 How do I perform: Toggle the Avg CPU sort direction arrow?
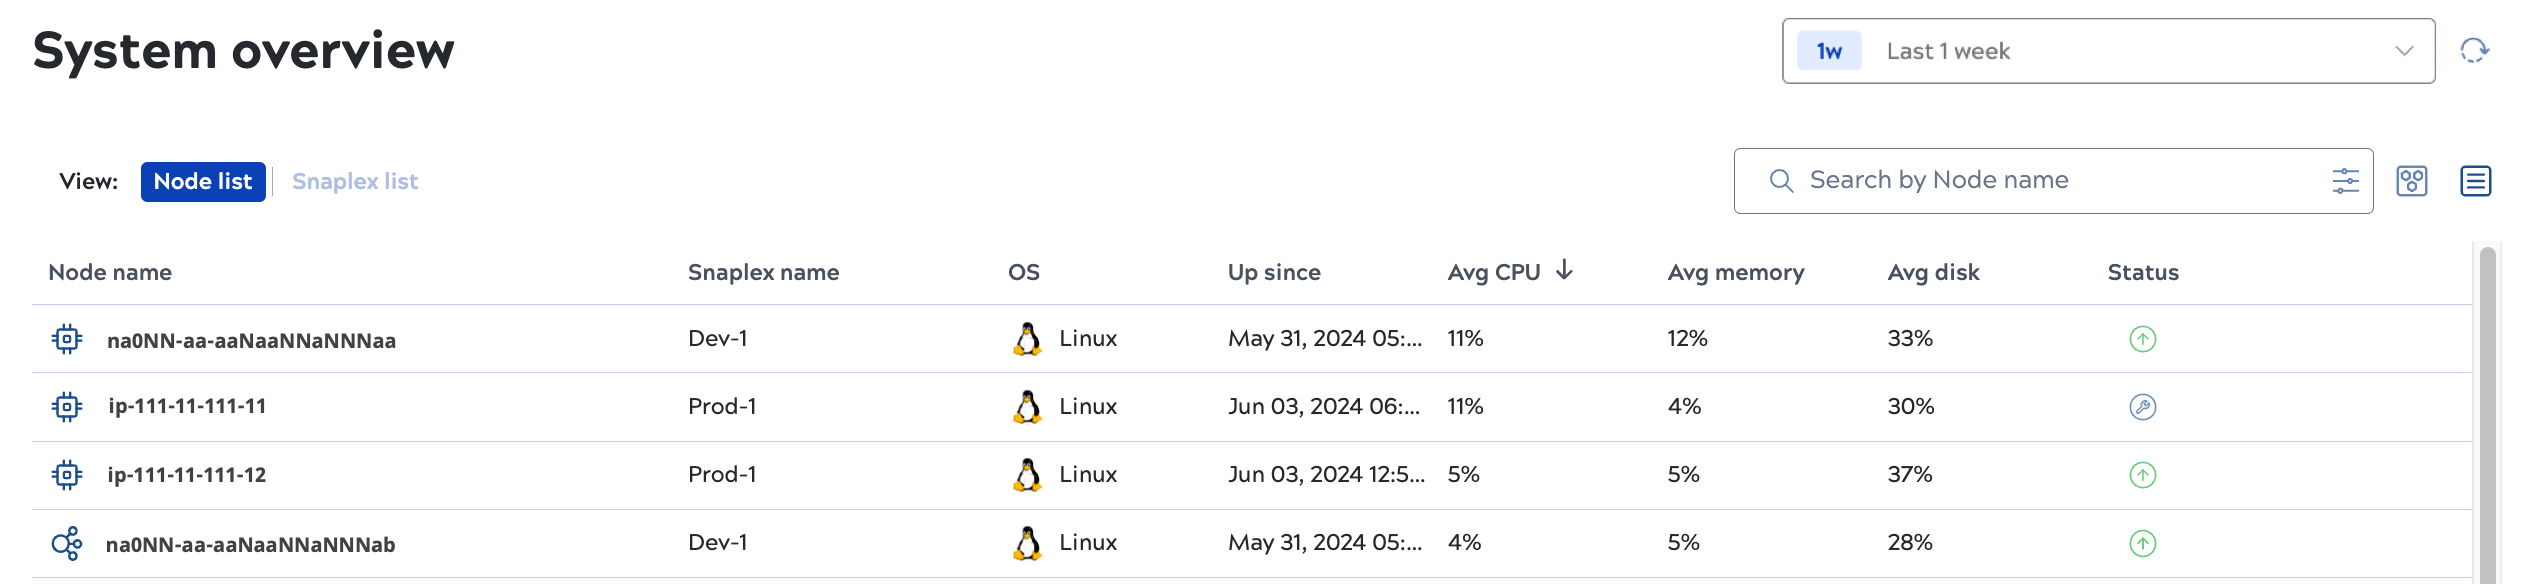pyautogui.click(x=1563, y=270)
